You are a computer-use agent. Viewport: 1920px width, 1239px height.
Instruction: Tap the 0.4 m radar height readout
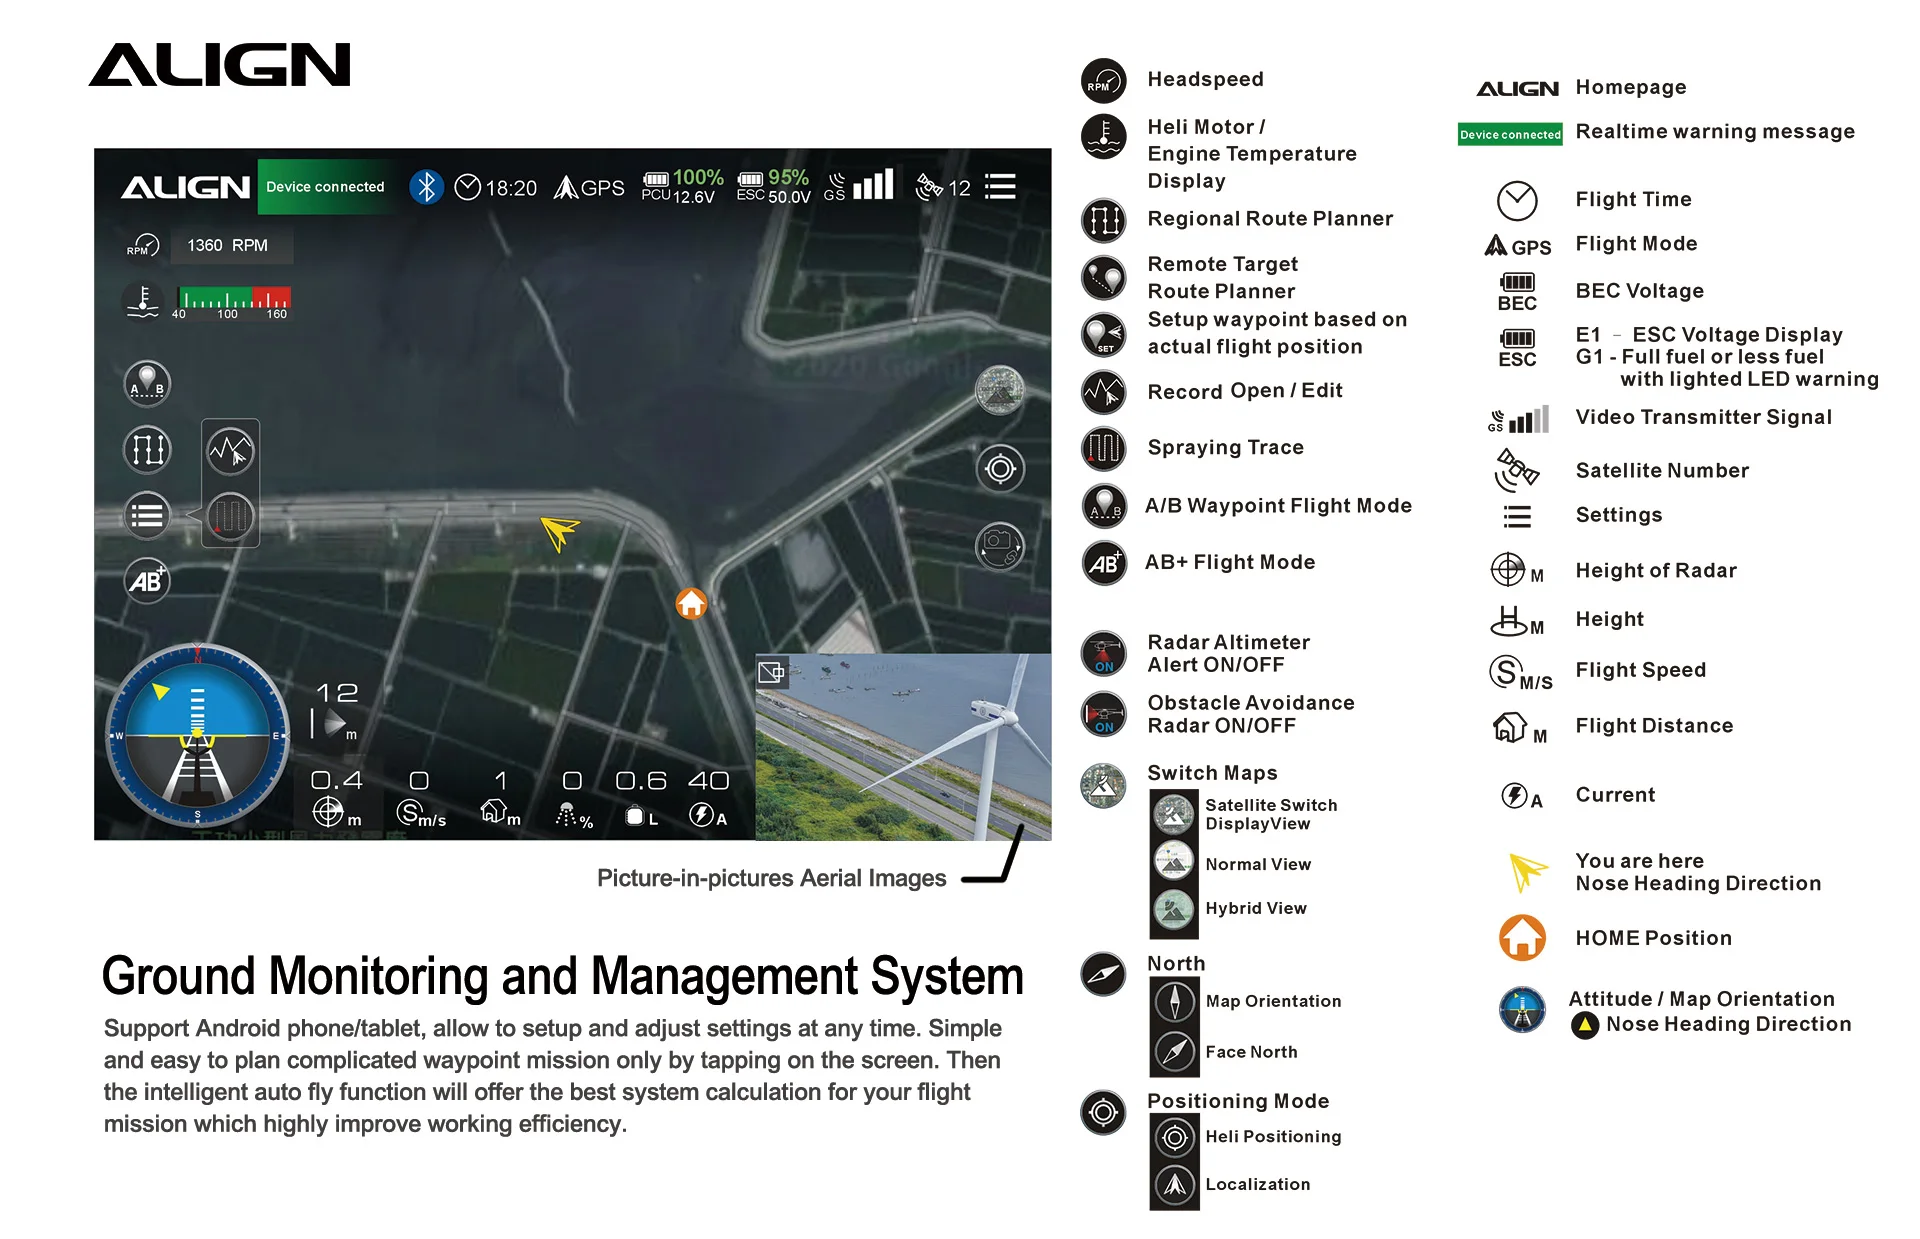coord(337,797)
